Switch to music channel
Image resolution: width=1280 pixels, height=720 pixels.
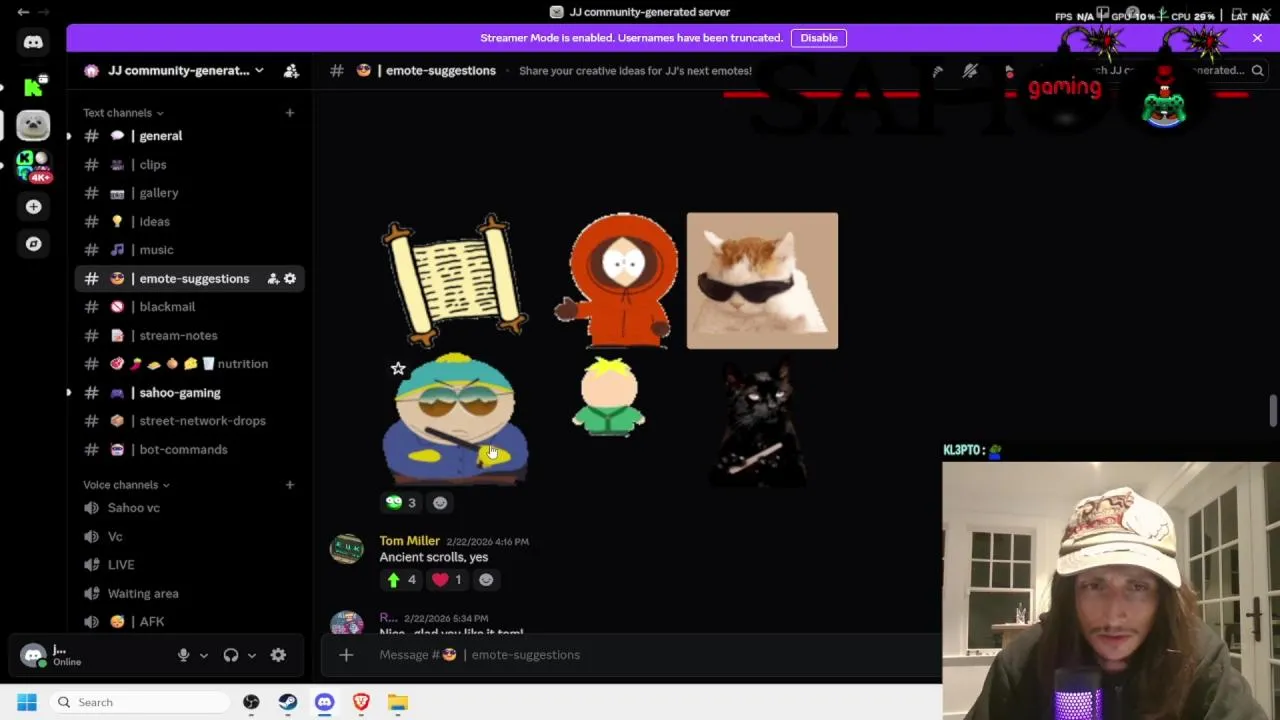click(190, 250)
